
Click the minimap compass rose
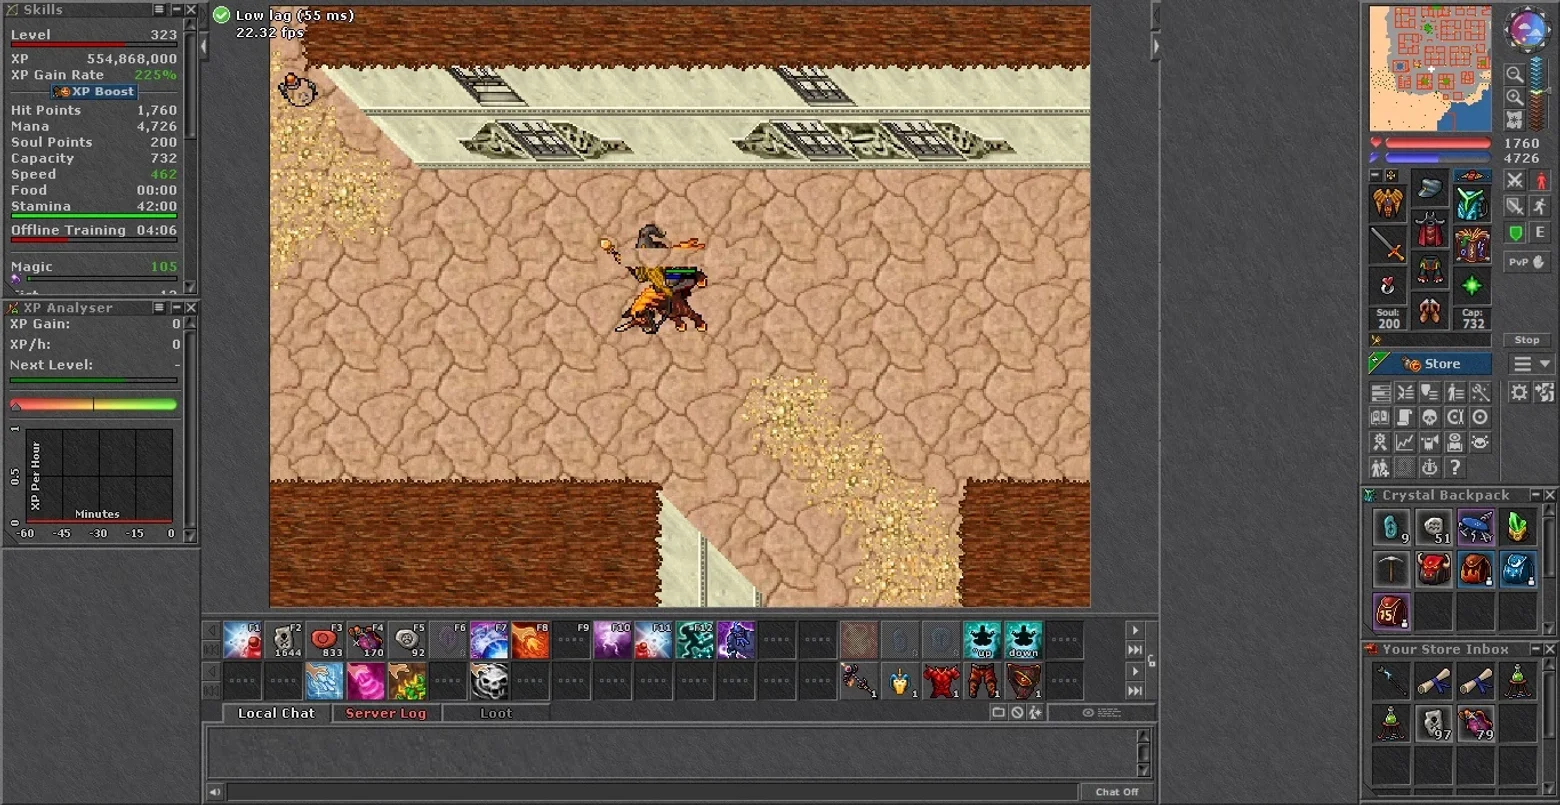point(1527,30)
